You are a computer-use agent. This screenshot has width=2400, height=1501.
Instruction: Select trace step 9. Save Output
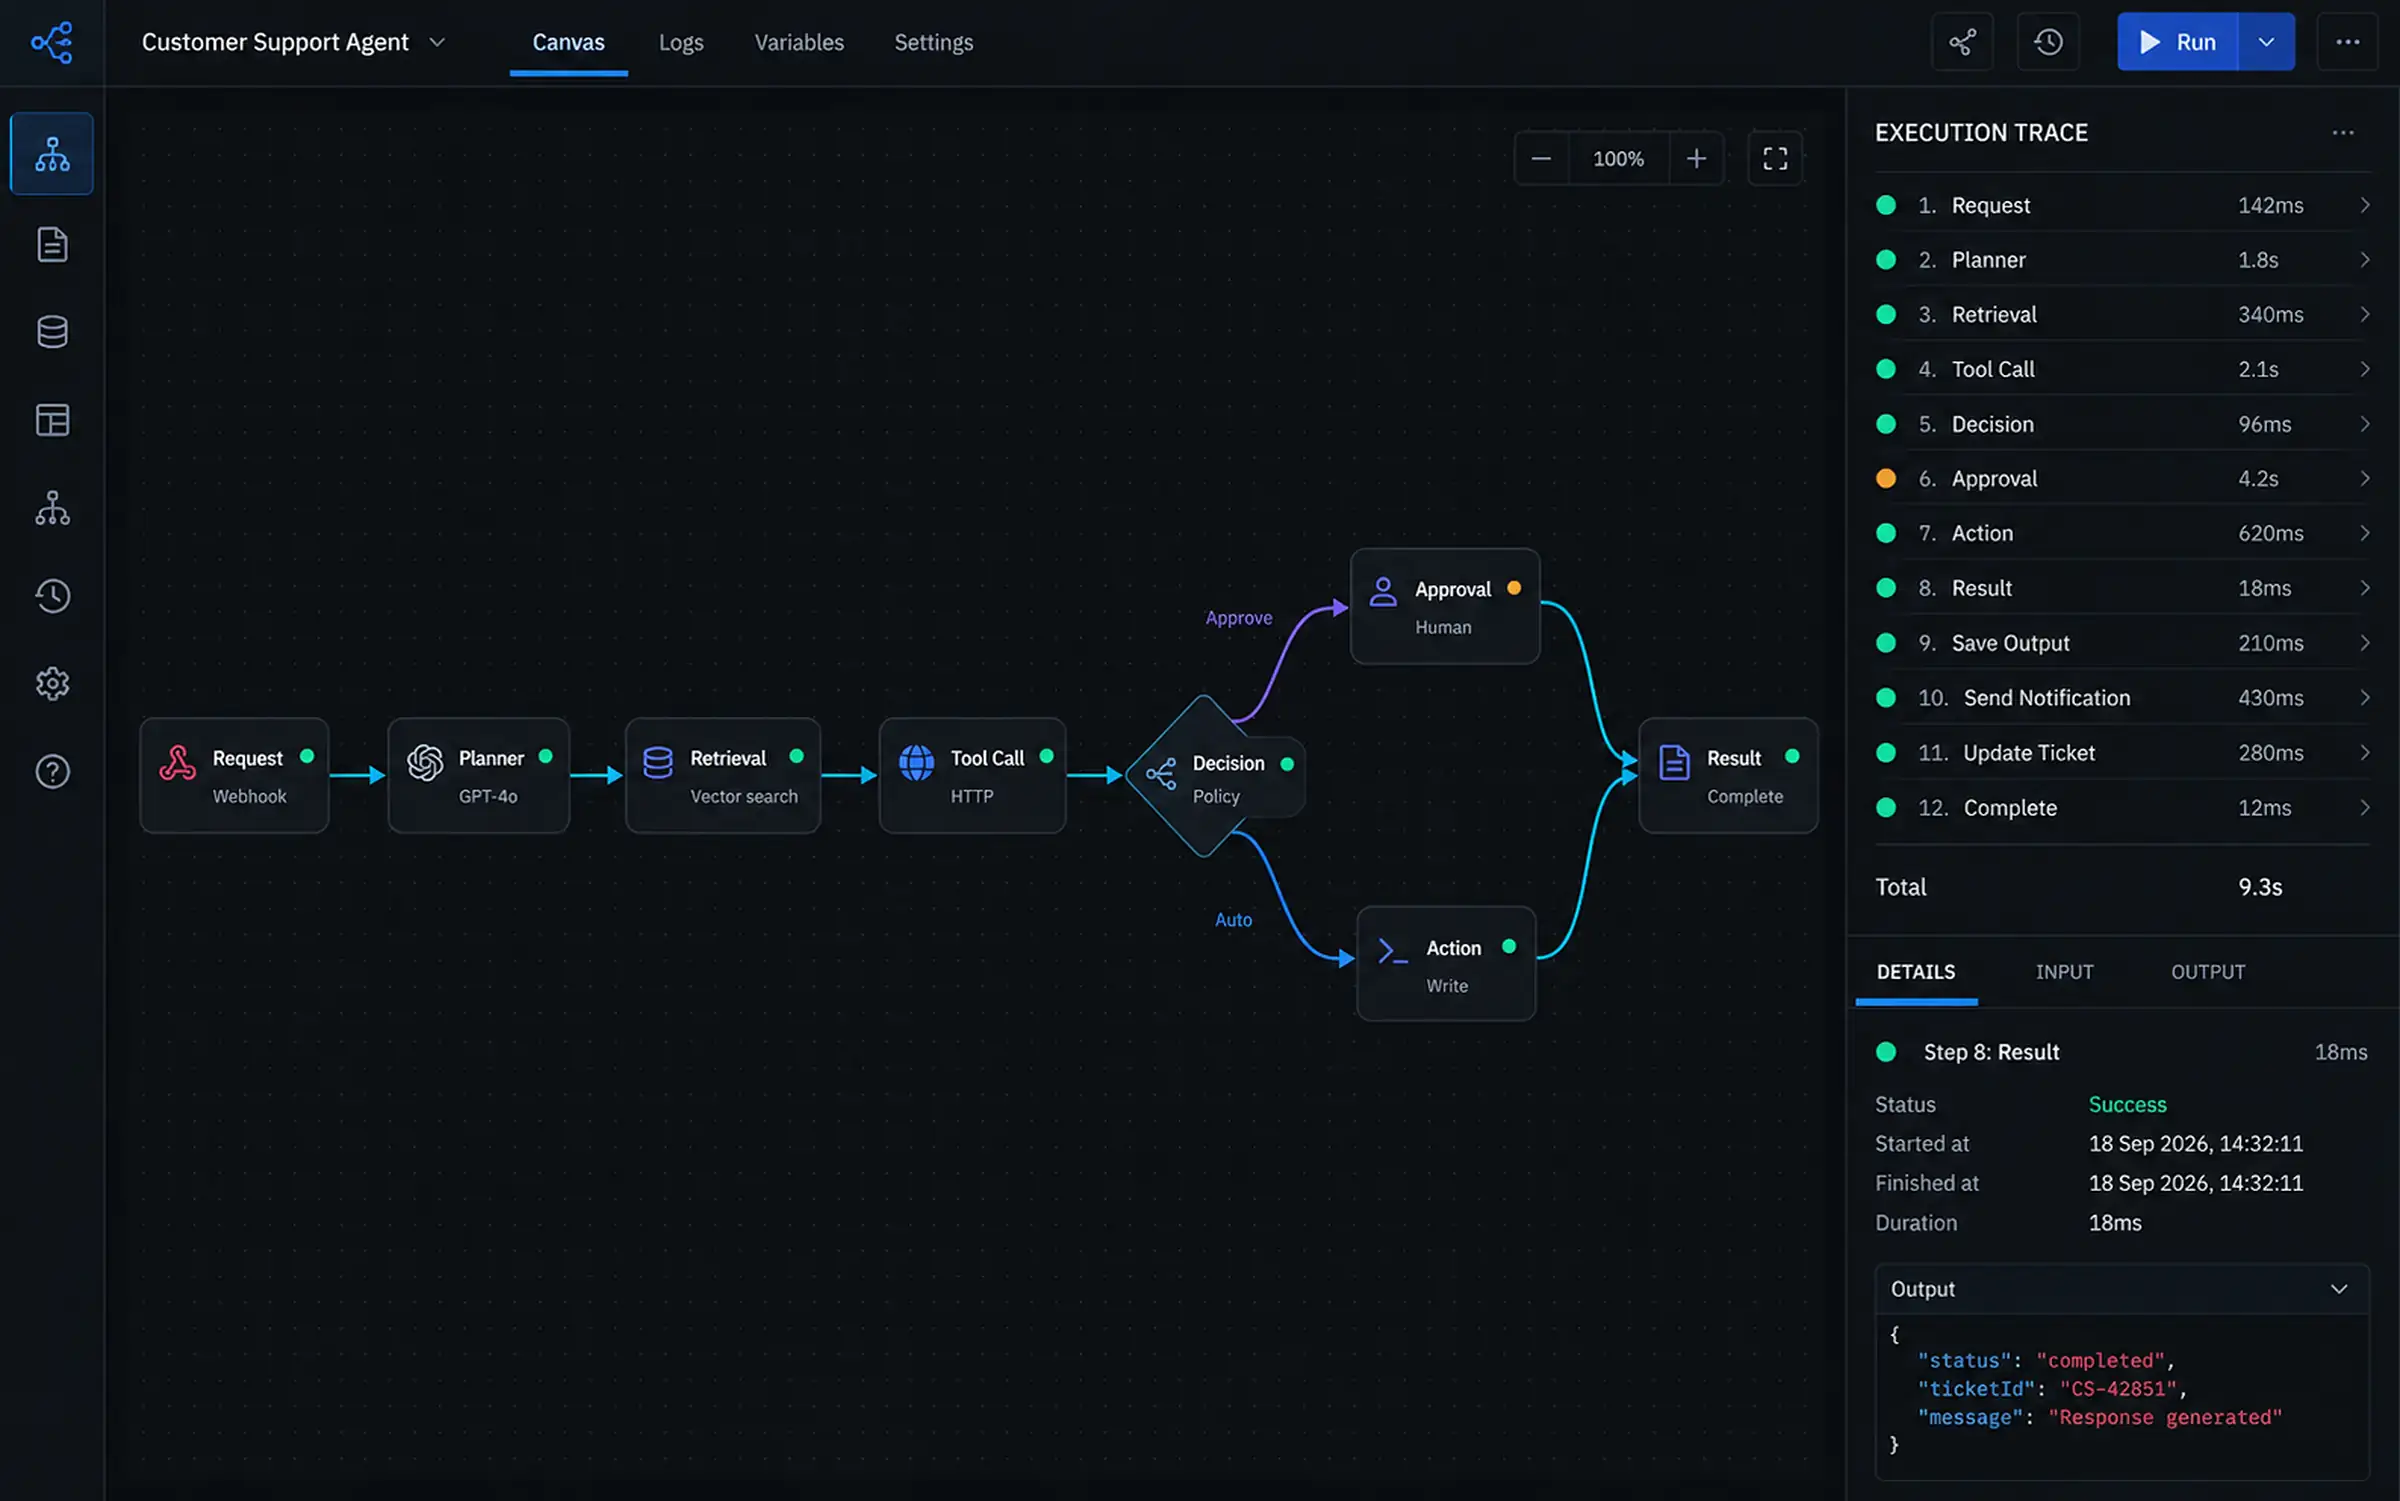click(2122, 643)
